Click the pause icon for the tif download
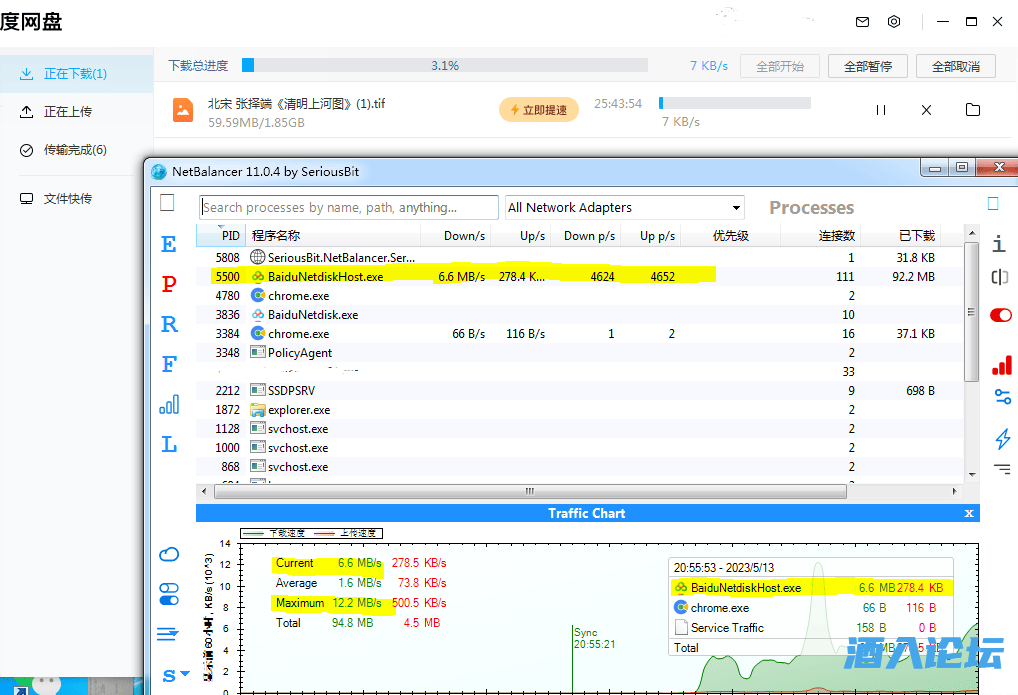The height and width of the screenshot is (695, 1018). 881,110
